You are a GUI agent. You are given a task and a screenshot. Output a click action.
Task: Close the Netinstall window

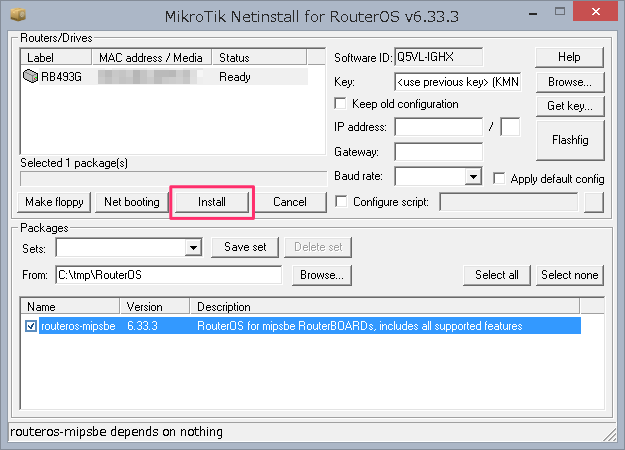[596, 12]
